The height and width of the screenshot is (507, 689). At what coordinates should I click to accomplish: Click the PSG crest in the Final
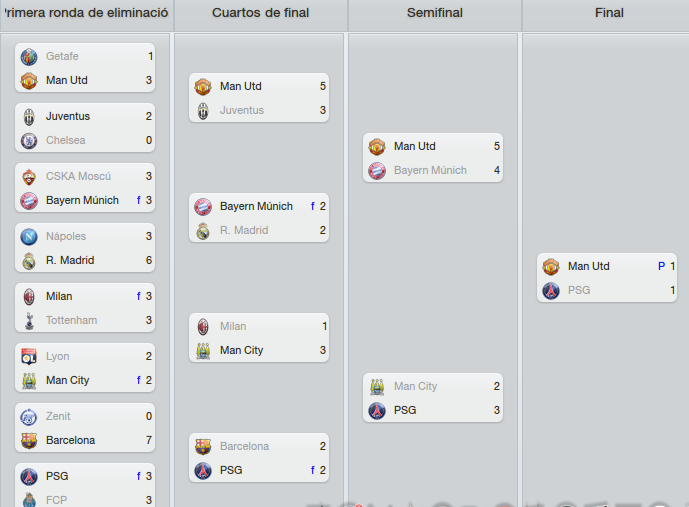click(551, 290)
